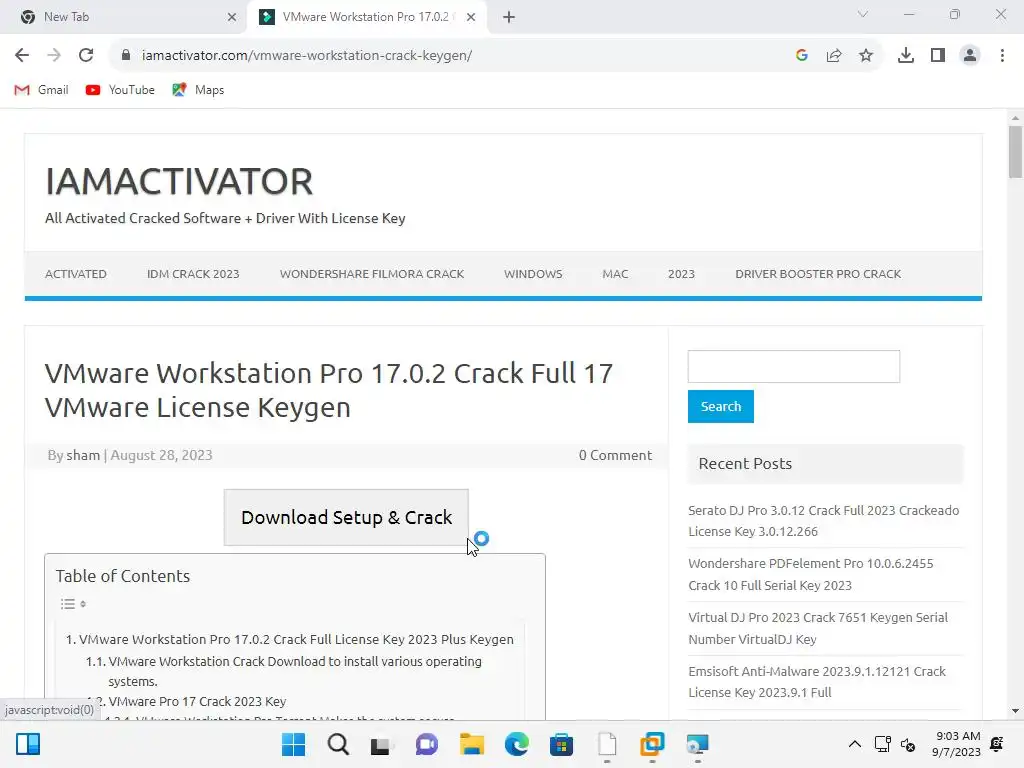The width and height of the screenshot is (1024, 768).
Task: Open the Chrome three-dot menu
Action: click(x=1002, y=56)
